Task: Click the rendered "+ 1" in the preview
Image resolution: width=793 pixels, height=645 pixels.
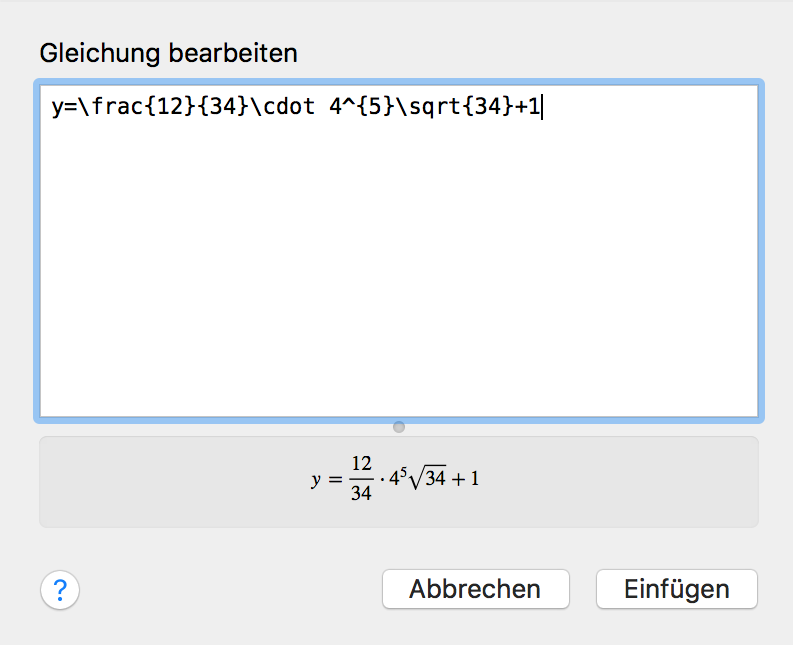Action: [x=467, y=480]
